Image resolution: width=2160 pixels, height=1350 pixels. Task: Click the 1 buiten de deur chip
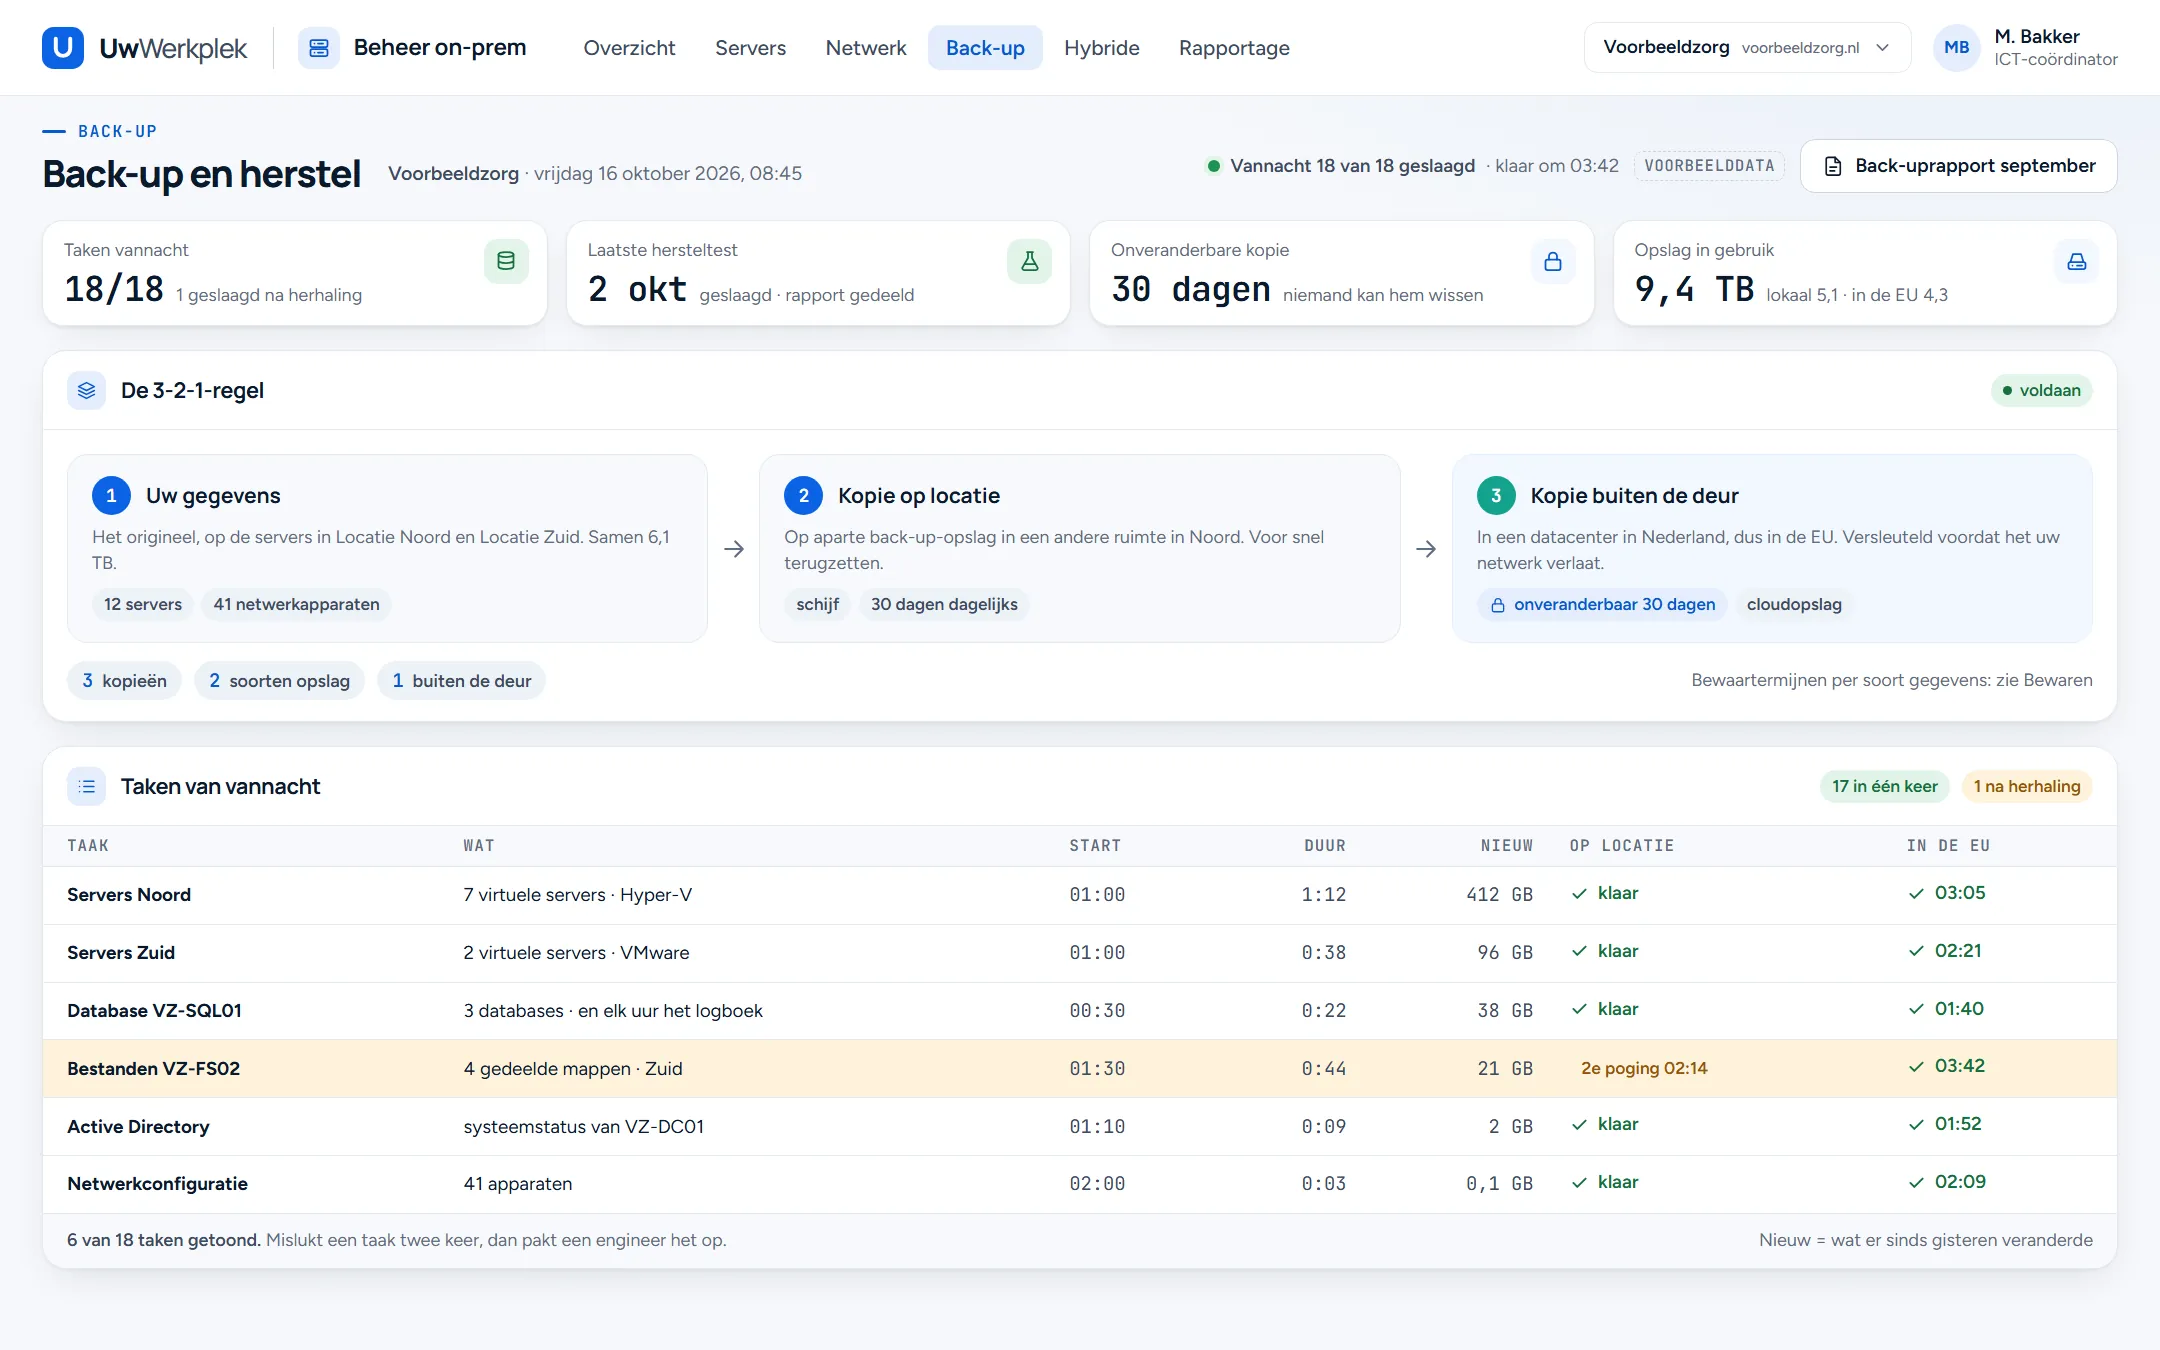coord(461,680)
